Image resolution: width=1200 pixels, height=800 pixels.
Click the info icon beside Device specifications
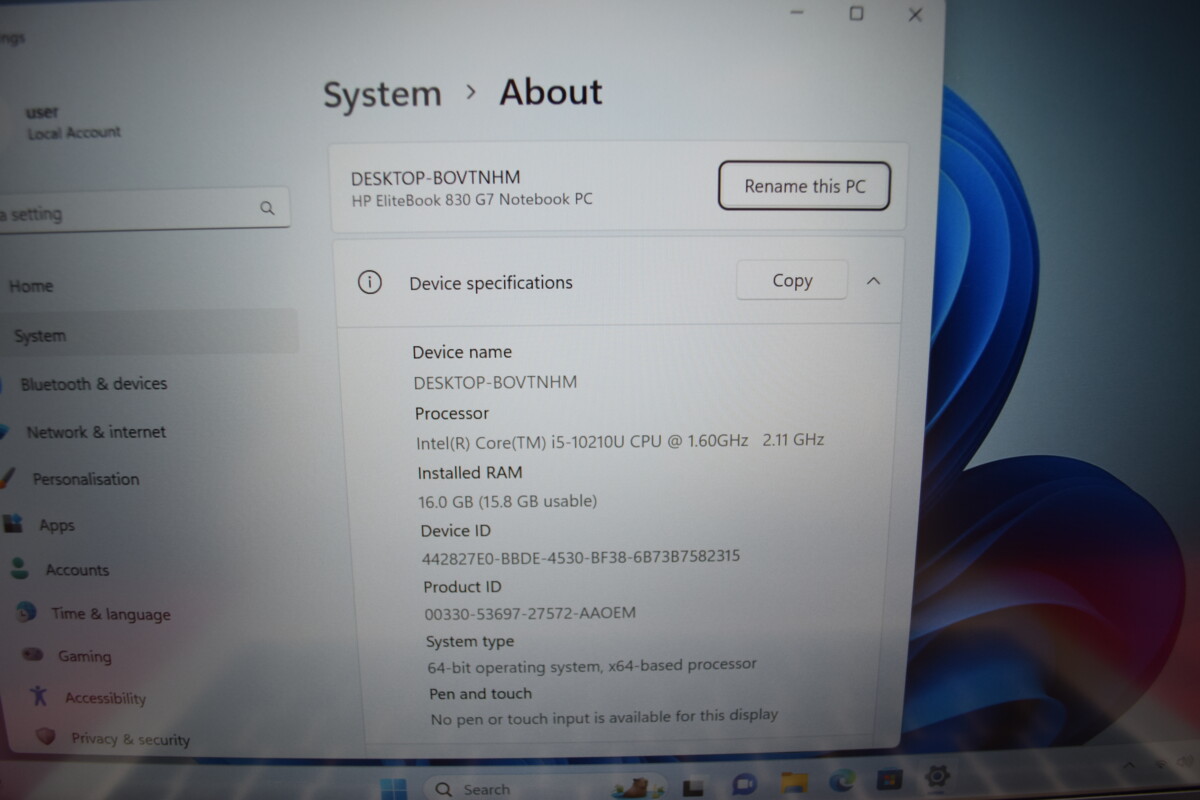click(370, 283)
